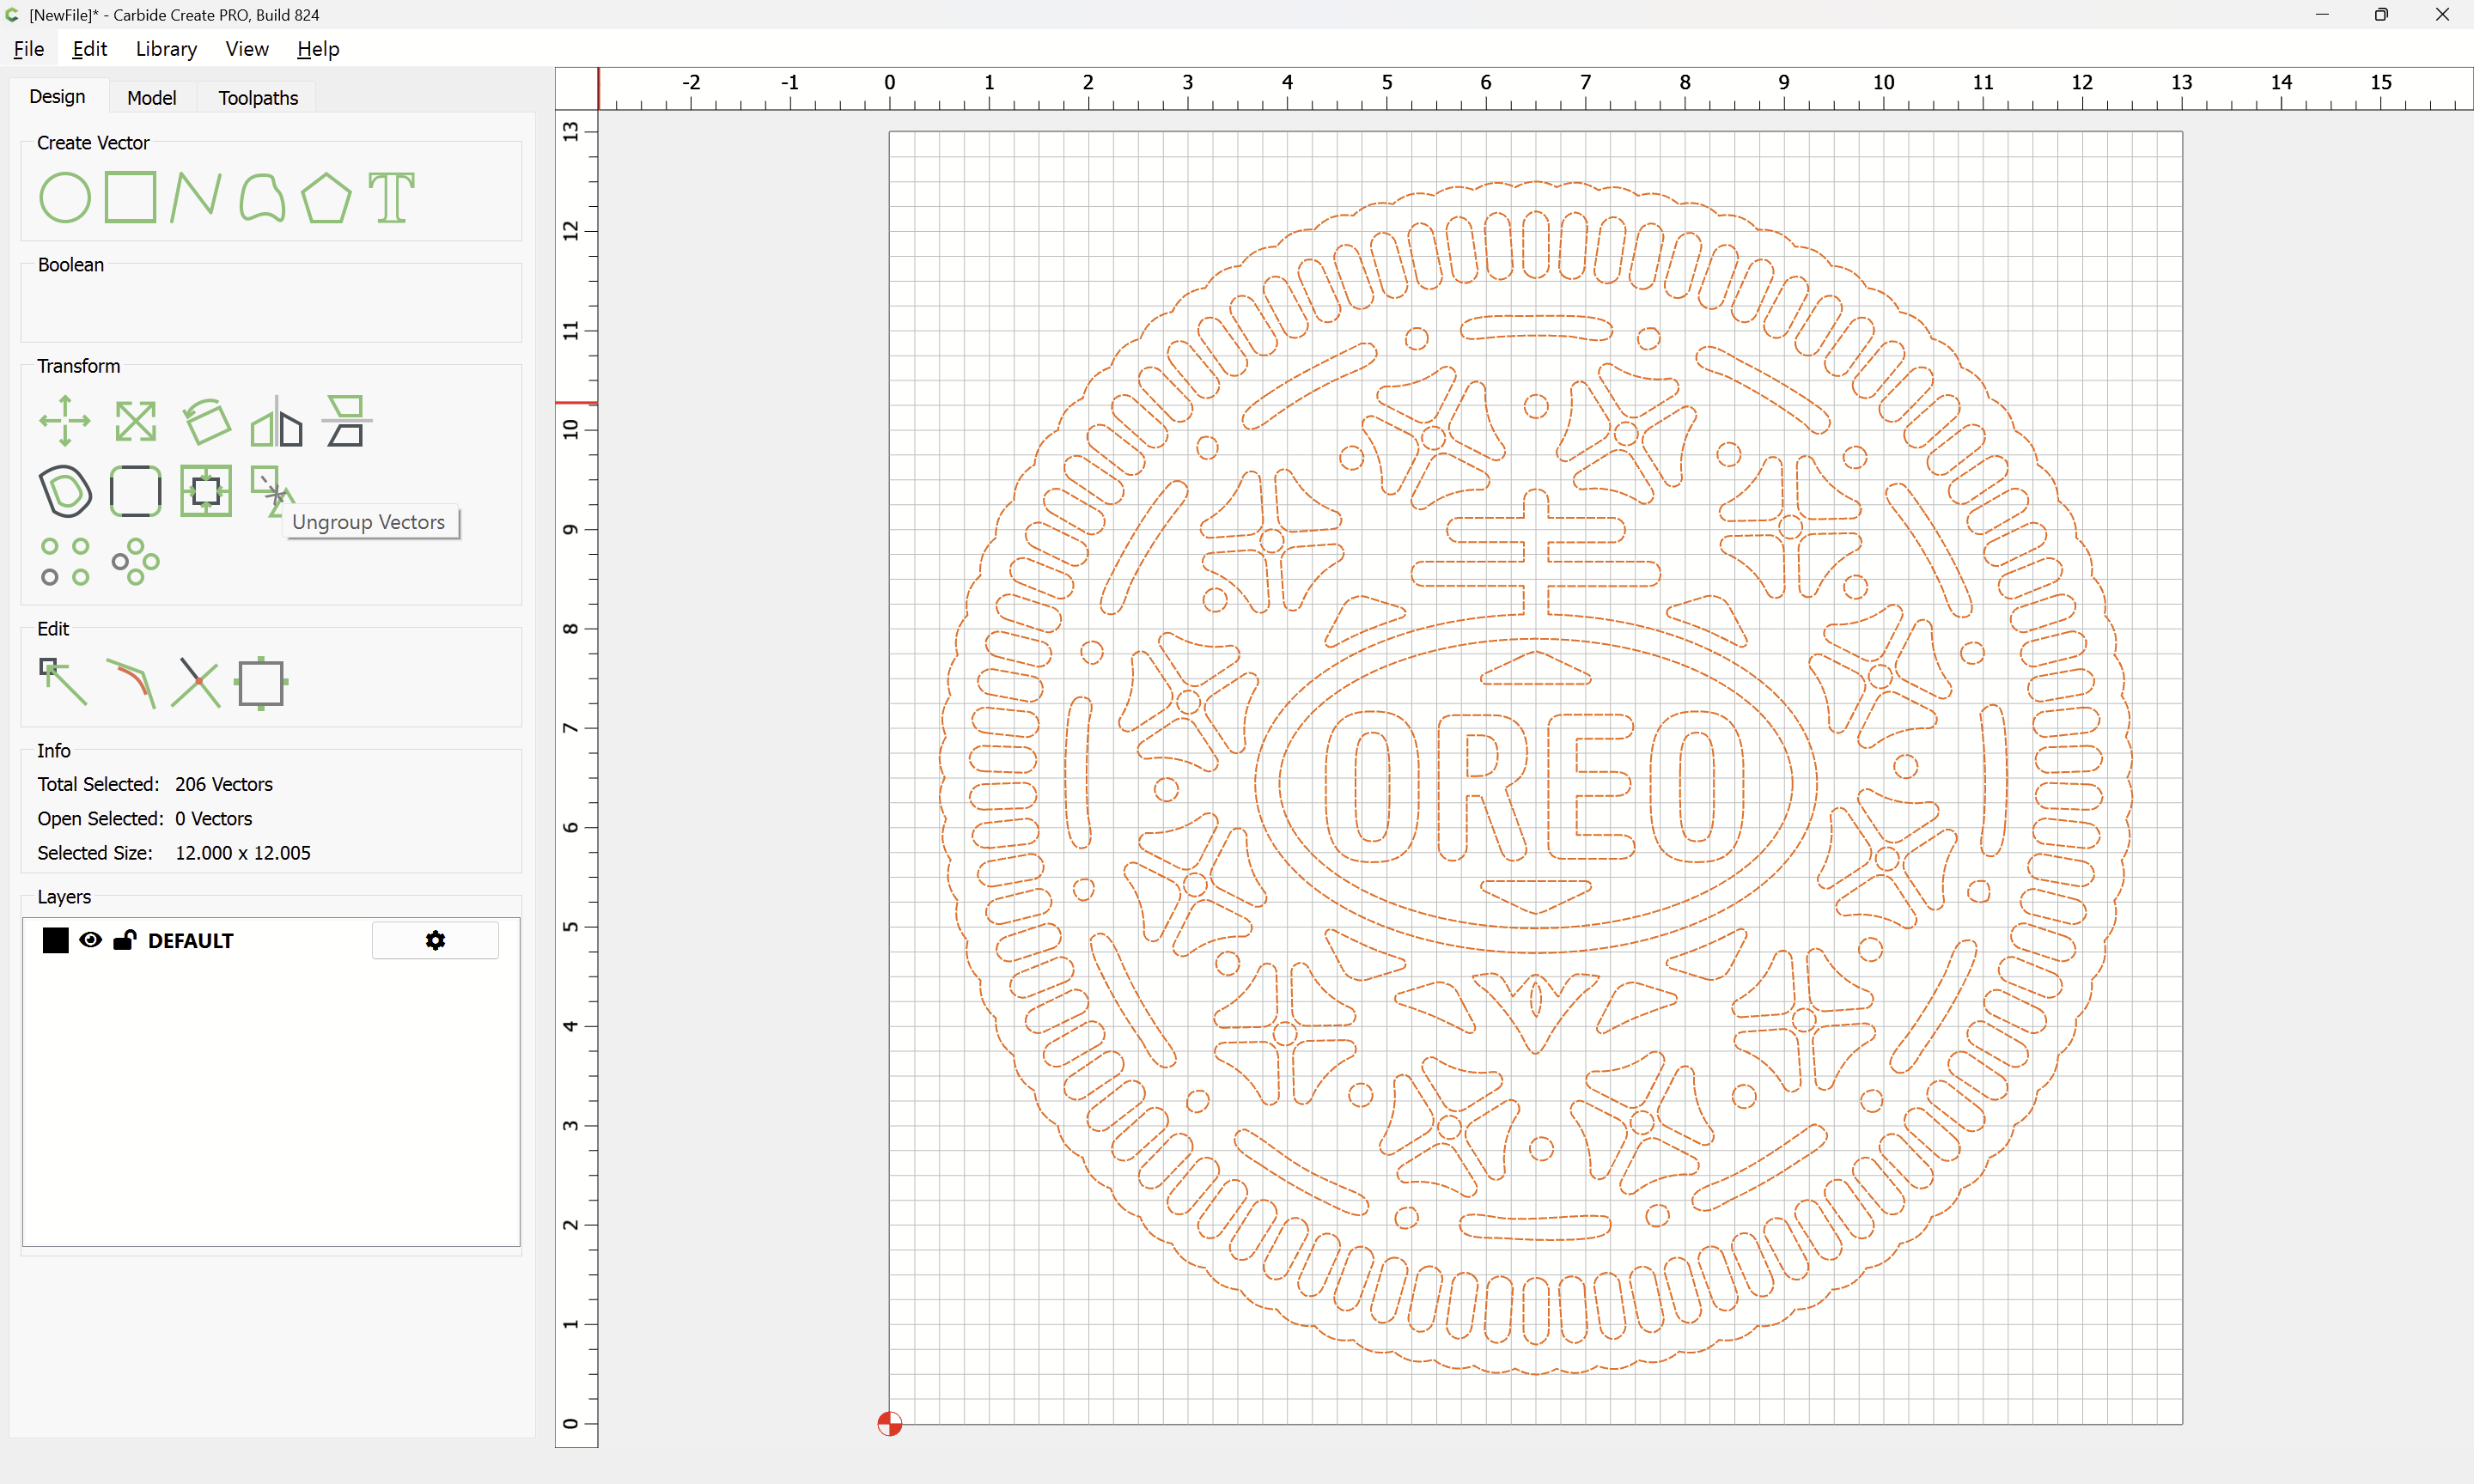
Task: Open DEFAULT layer settings gear button
Action: (x=435, y=940)
